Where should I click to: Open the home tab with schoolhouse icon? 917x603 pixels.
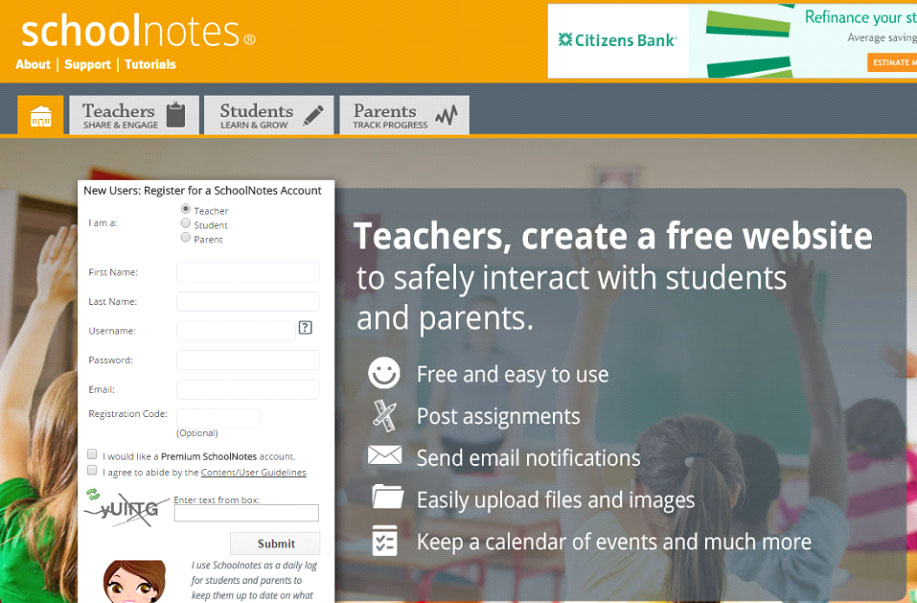(x=40, y=115)
